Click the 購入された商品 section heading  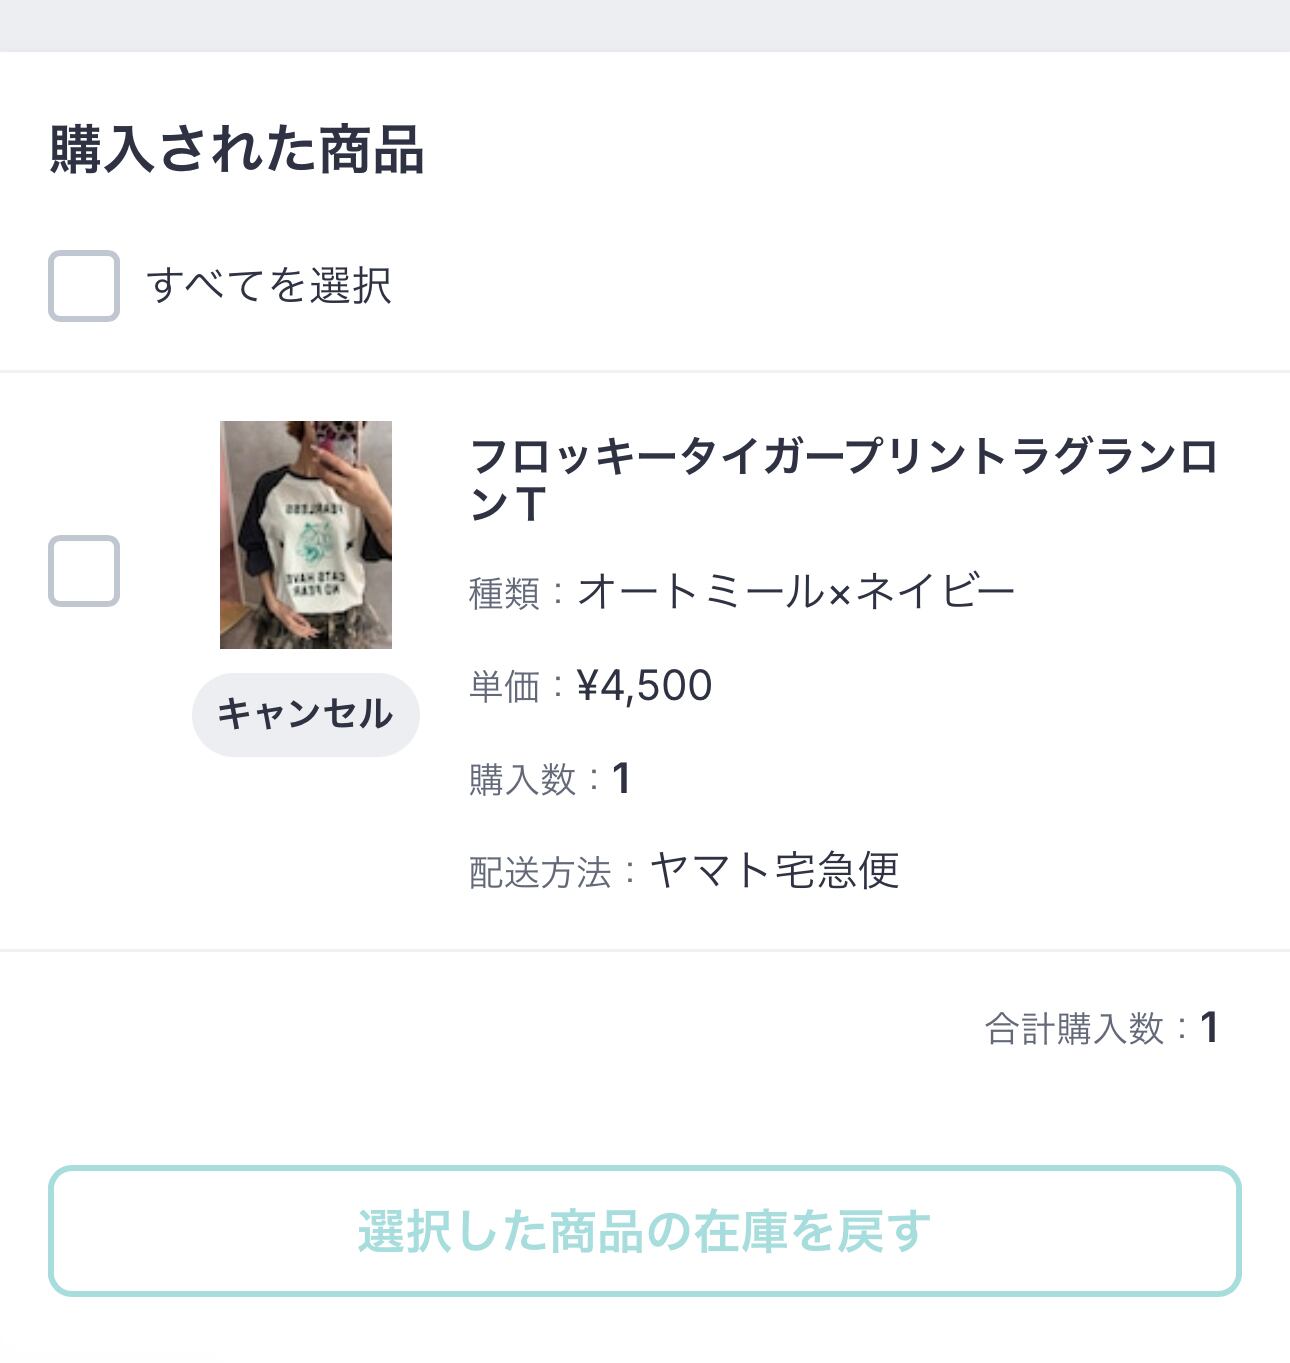coord(237,150)
